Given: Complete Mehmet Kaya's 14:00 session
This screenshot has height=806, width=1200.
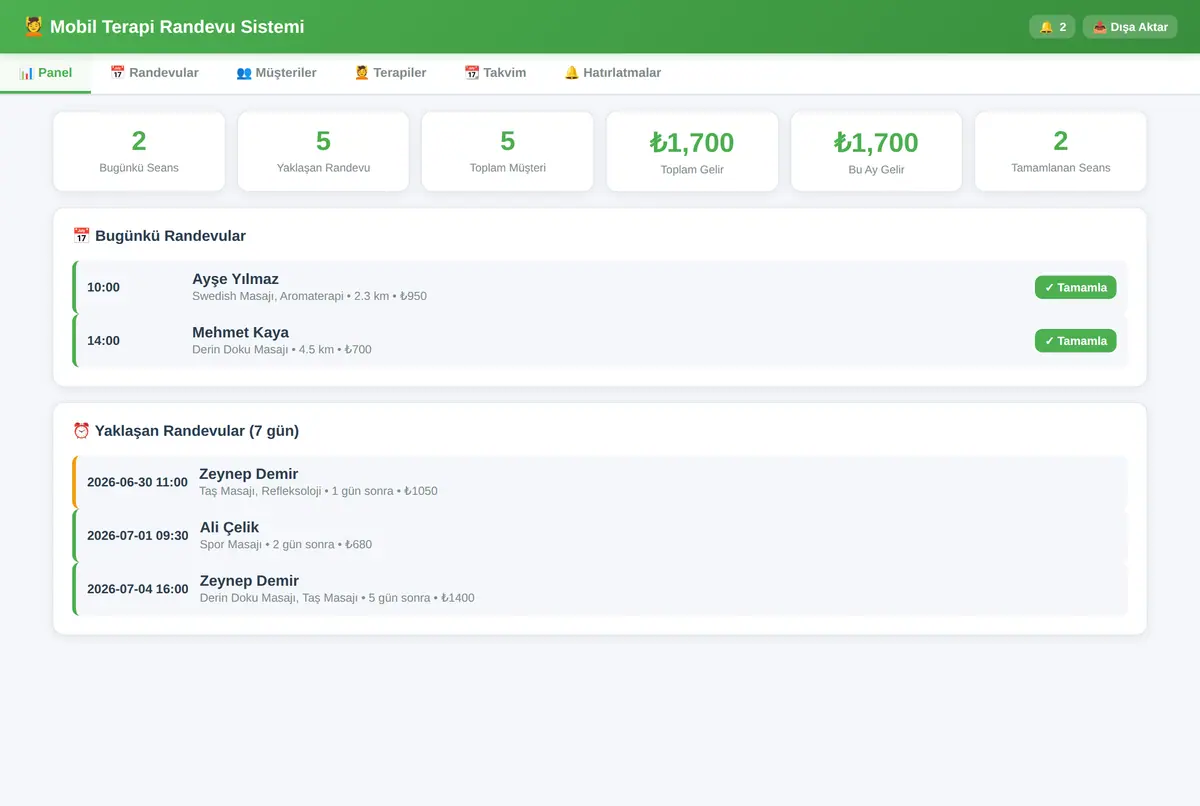Looking at the screenshot, I should [x=1075, y=341].
